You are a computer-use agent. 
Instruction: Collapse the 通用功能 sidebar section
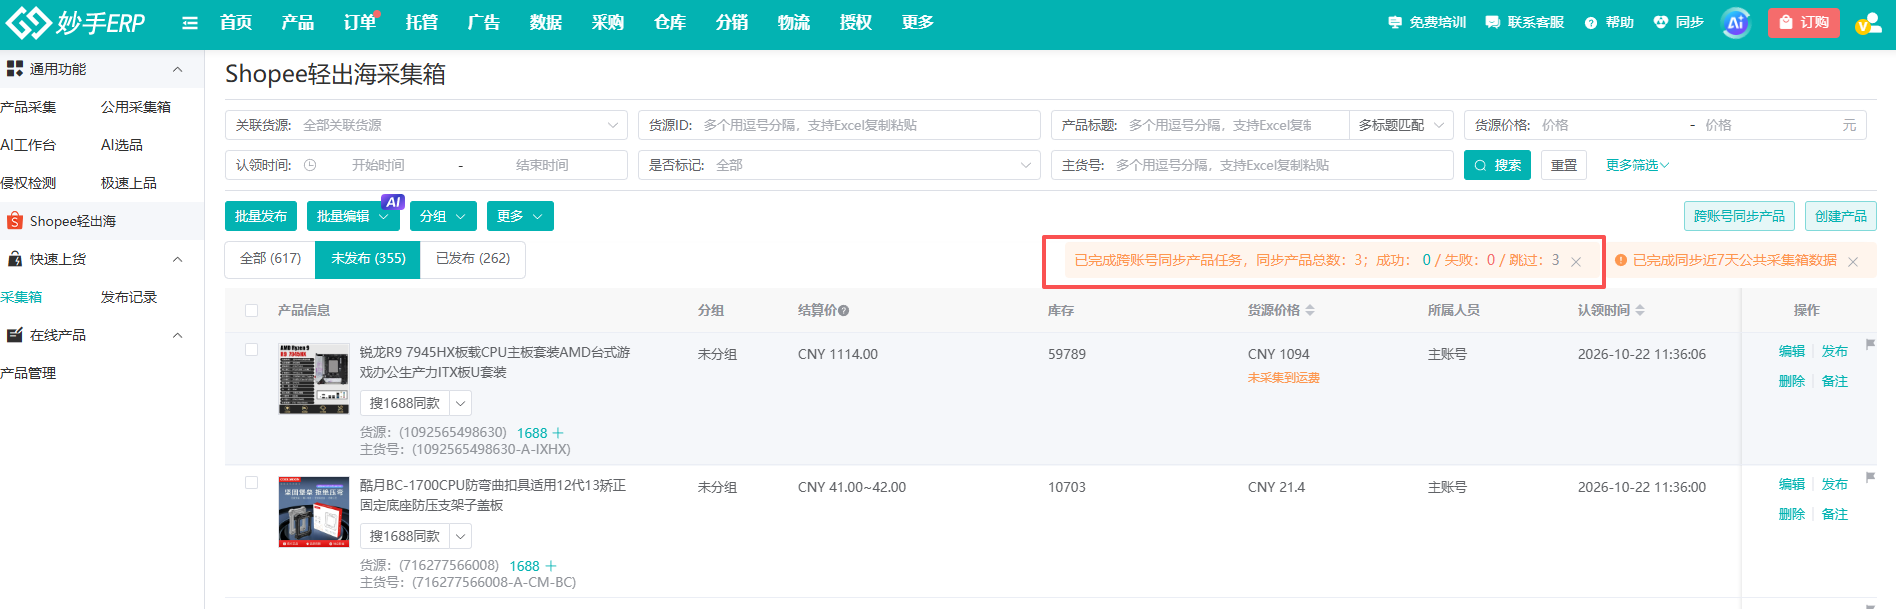point(178,69)
